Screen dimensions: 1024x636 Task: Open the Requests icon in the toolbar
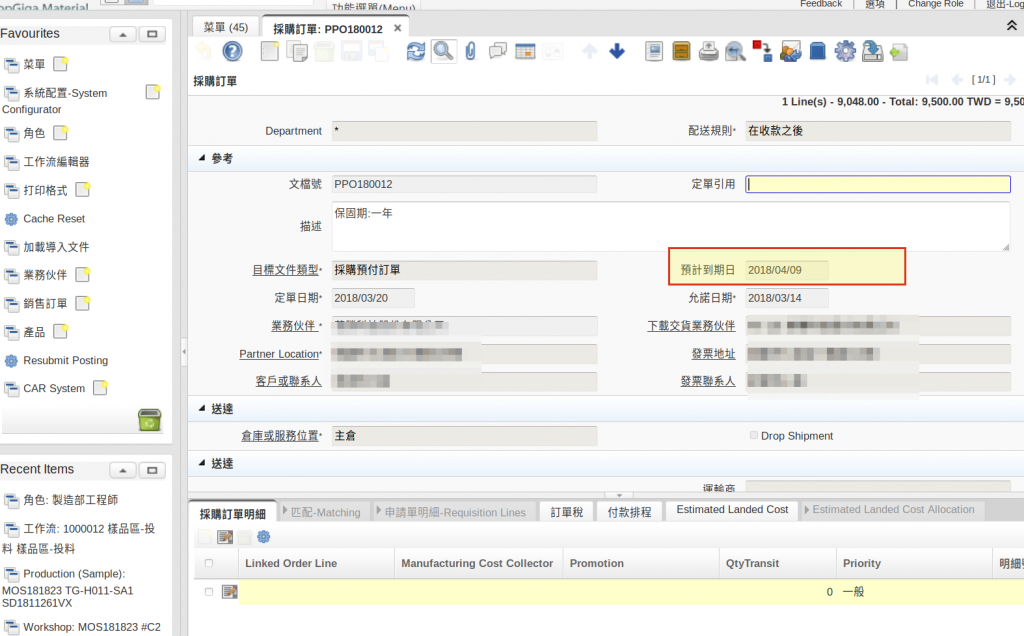[790, 51]
